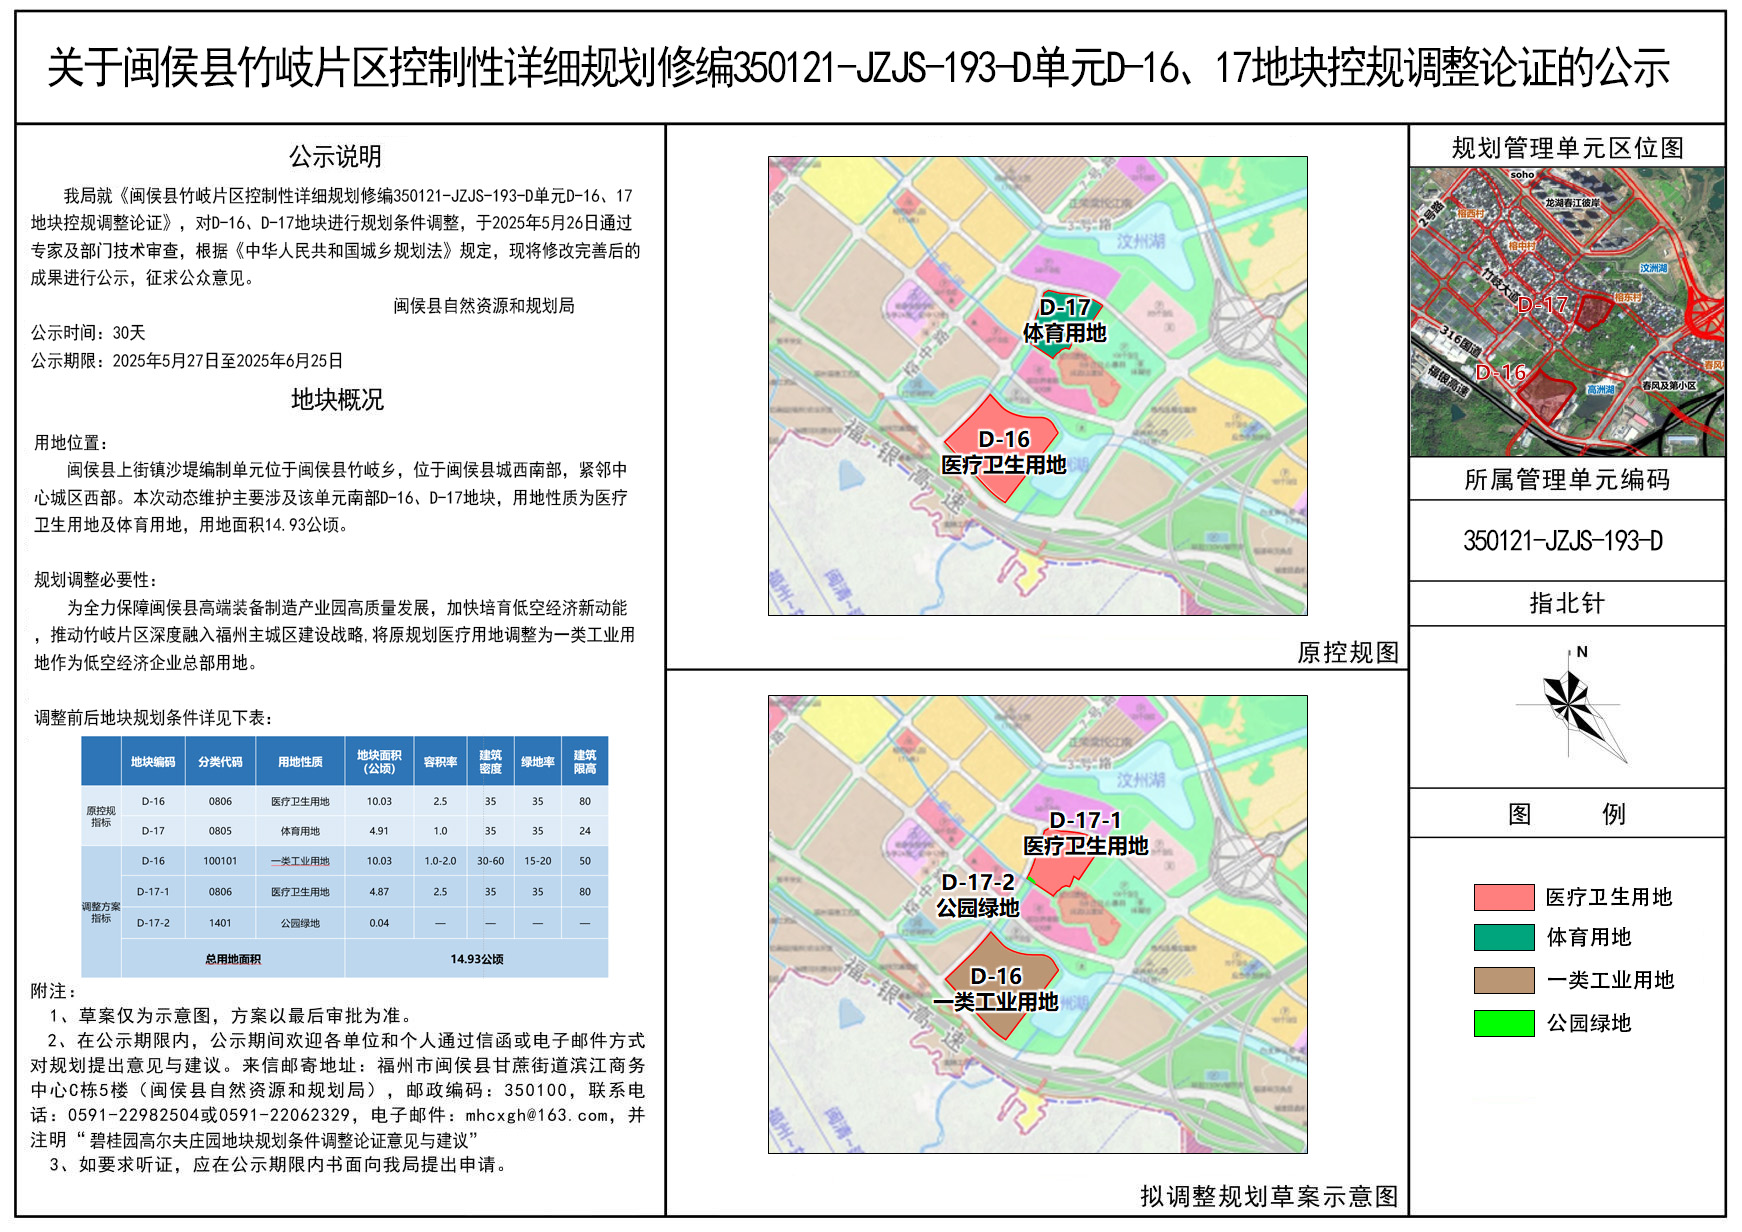This screenshot has height=1232, width=1742.
Task: Click the 15-20 green ratio cell
Action: pos(538,861)
